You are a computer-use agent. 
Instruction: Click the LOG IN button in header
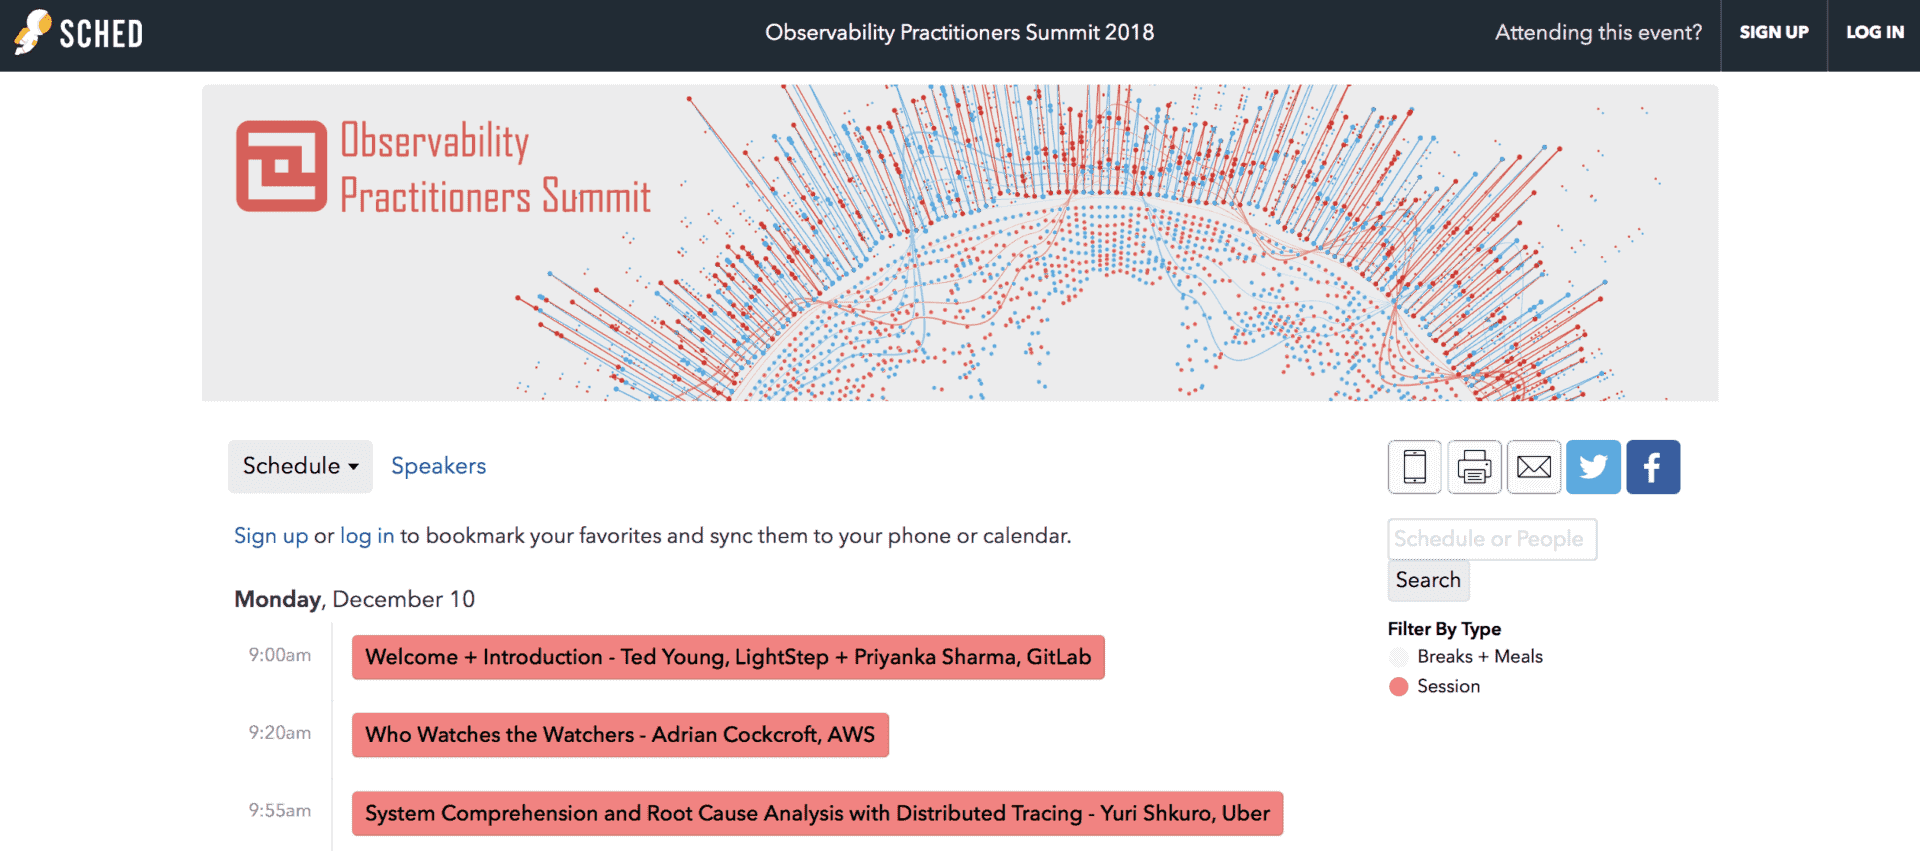click(x=1874, y=32)
